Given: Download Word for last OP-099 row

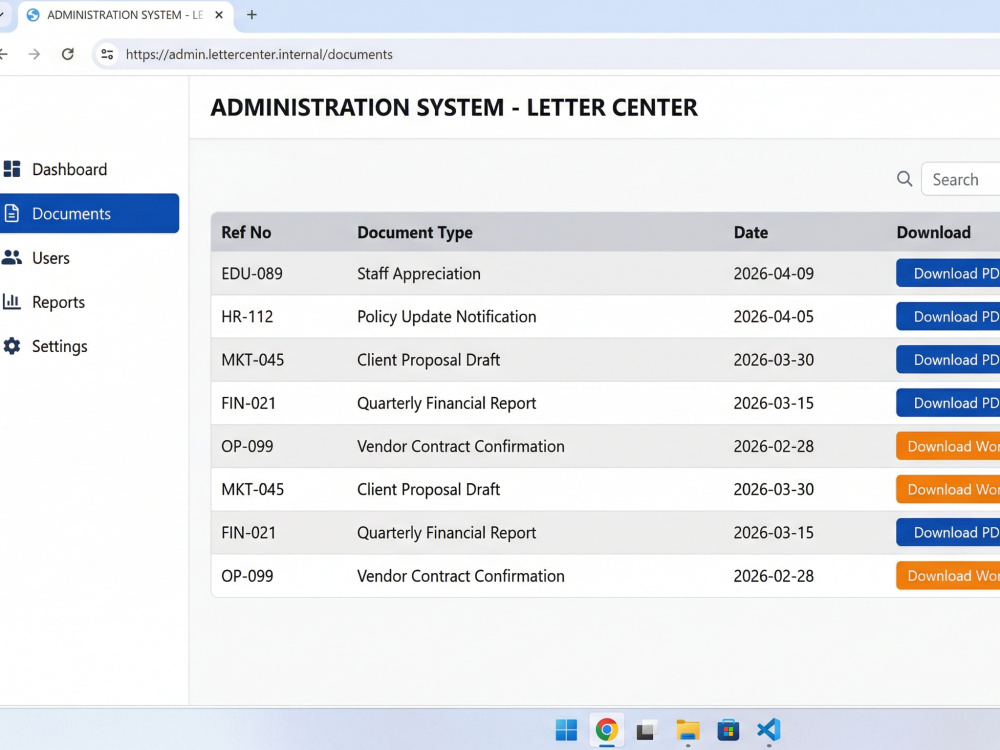Looking at the screenshot, I should [948, 576].
